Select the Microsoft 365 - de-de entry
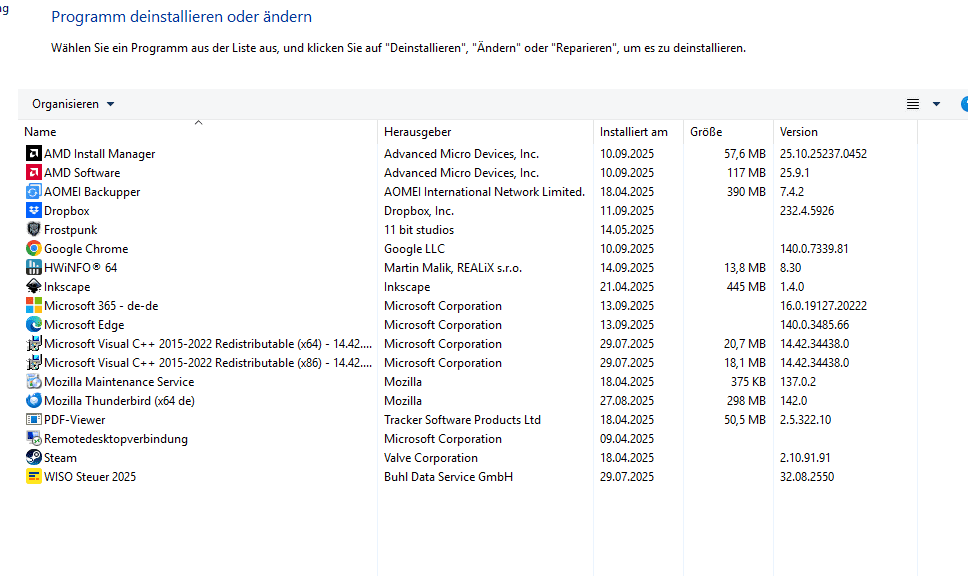This screenshot has width=968, height=576. click(x=101, y=306)
